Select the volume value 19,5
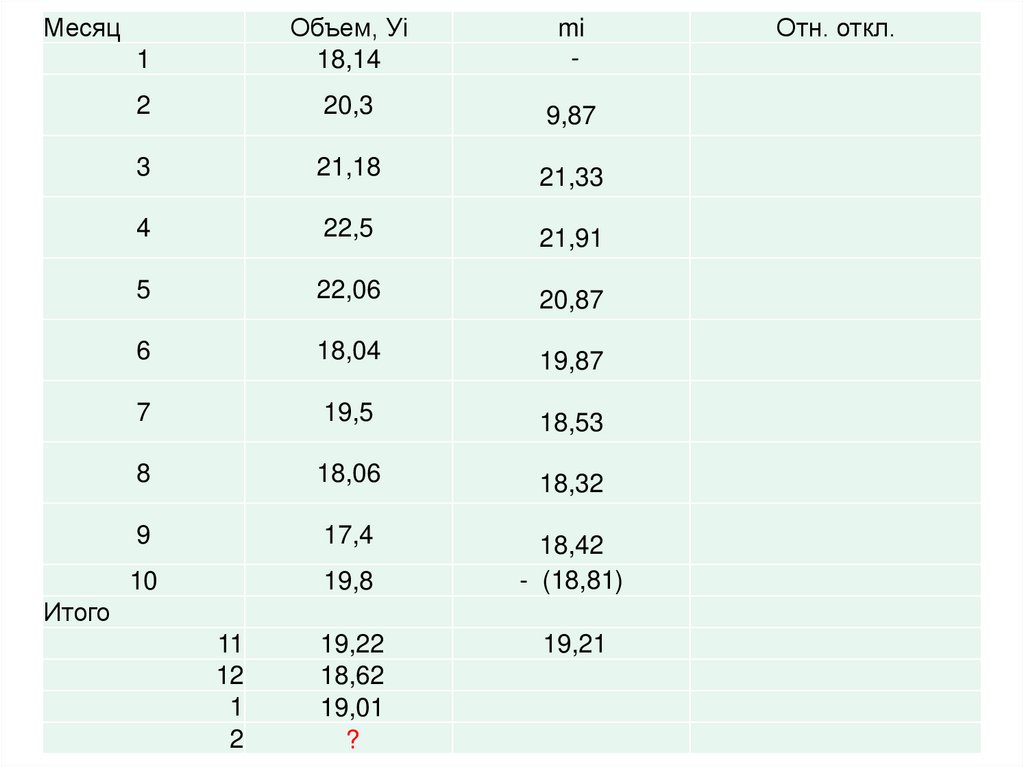This screenshot has width=1024, height=767. pos(348,412)
